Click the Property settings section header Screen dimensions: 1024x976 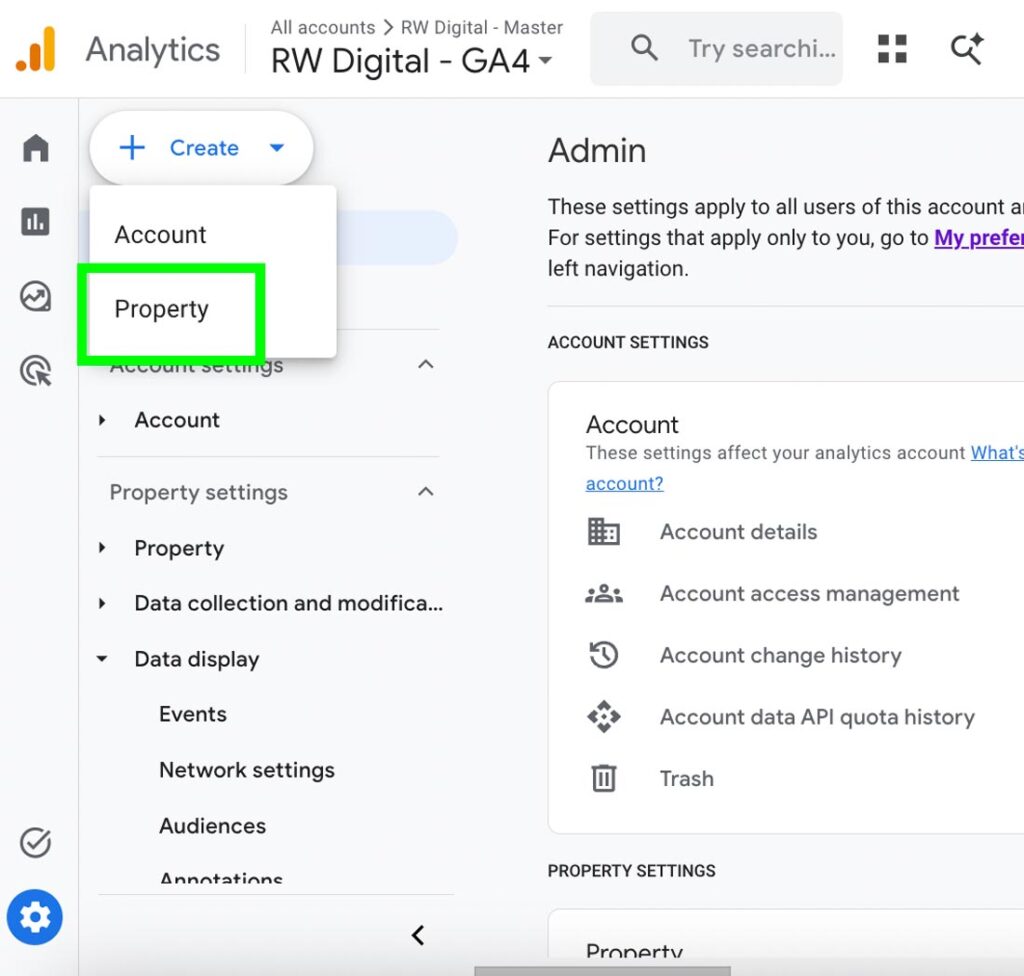[199, 492]
